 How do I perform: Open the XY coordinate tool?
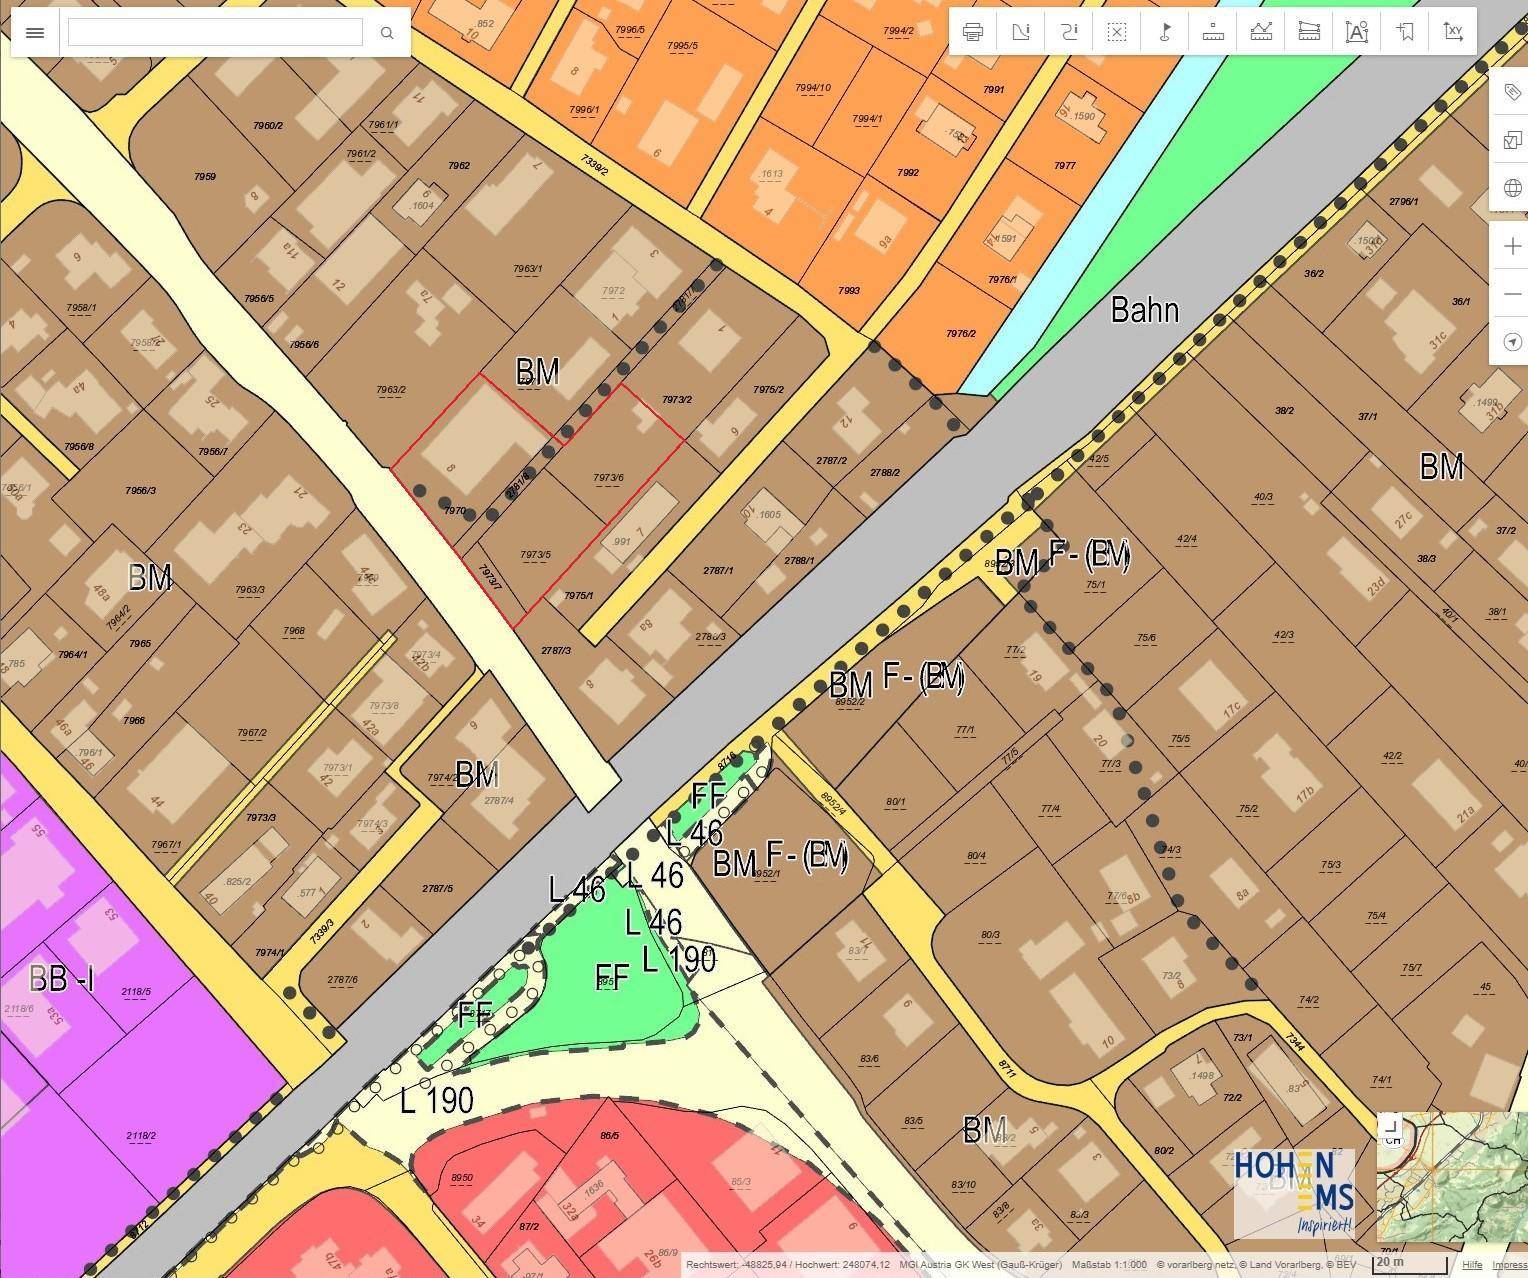point(1453,32)
